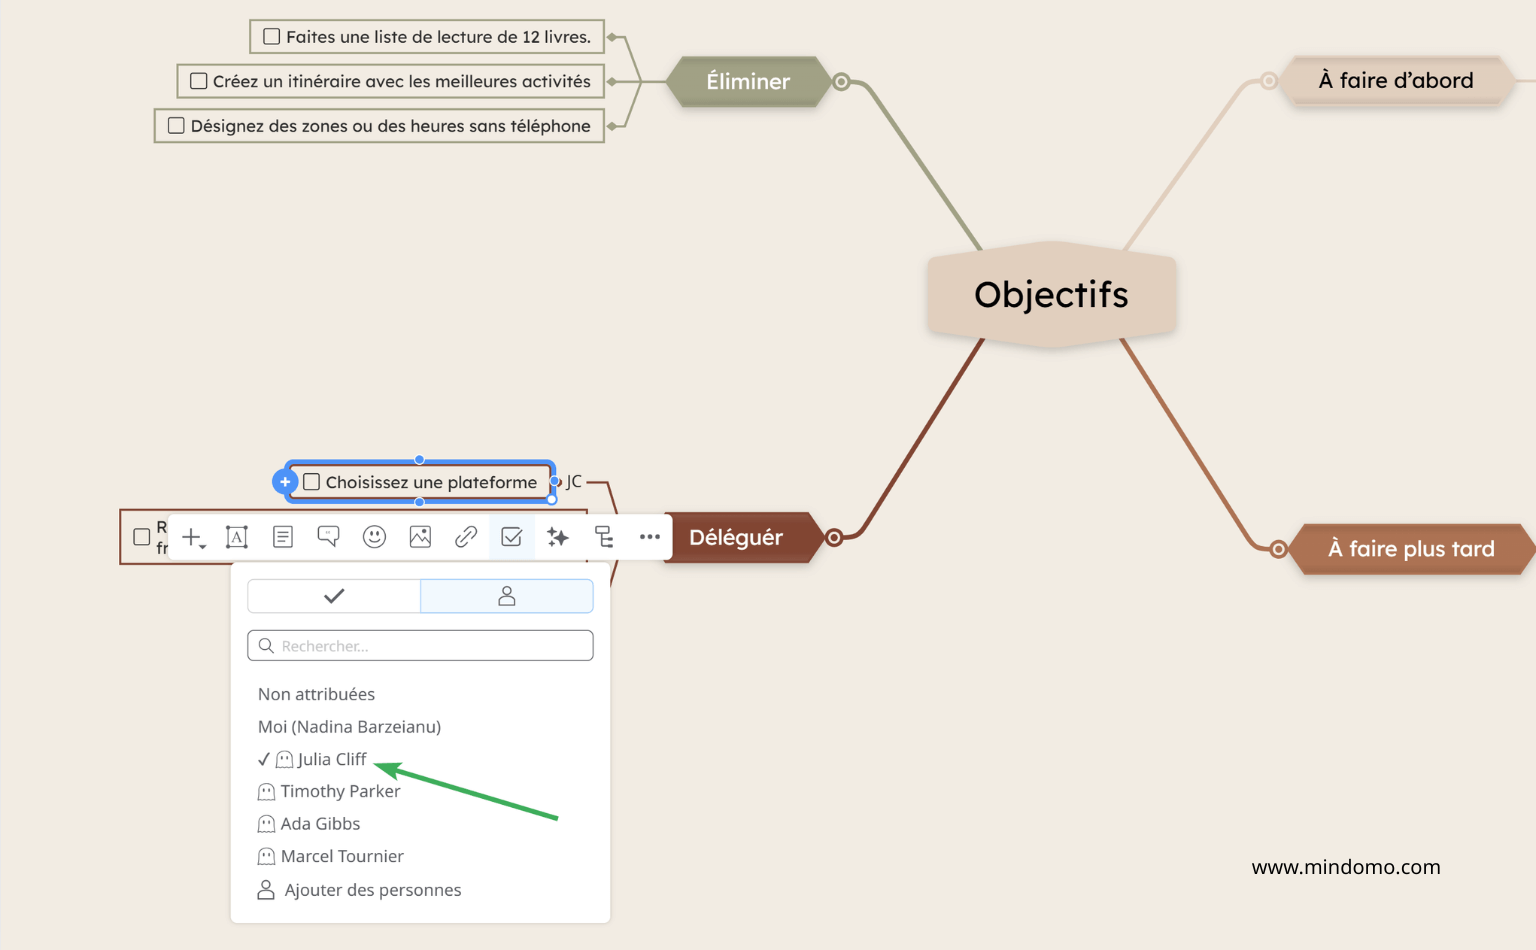Click the add topic plus icon in toolbar

[192, 537]
